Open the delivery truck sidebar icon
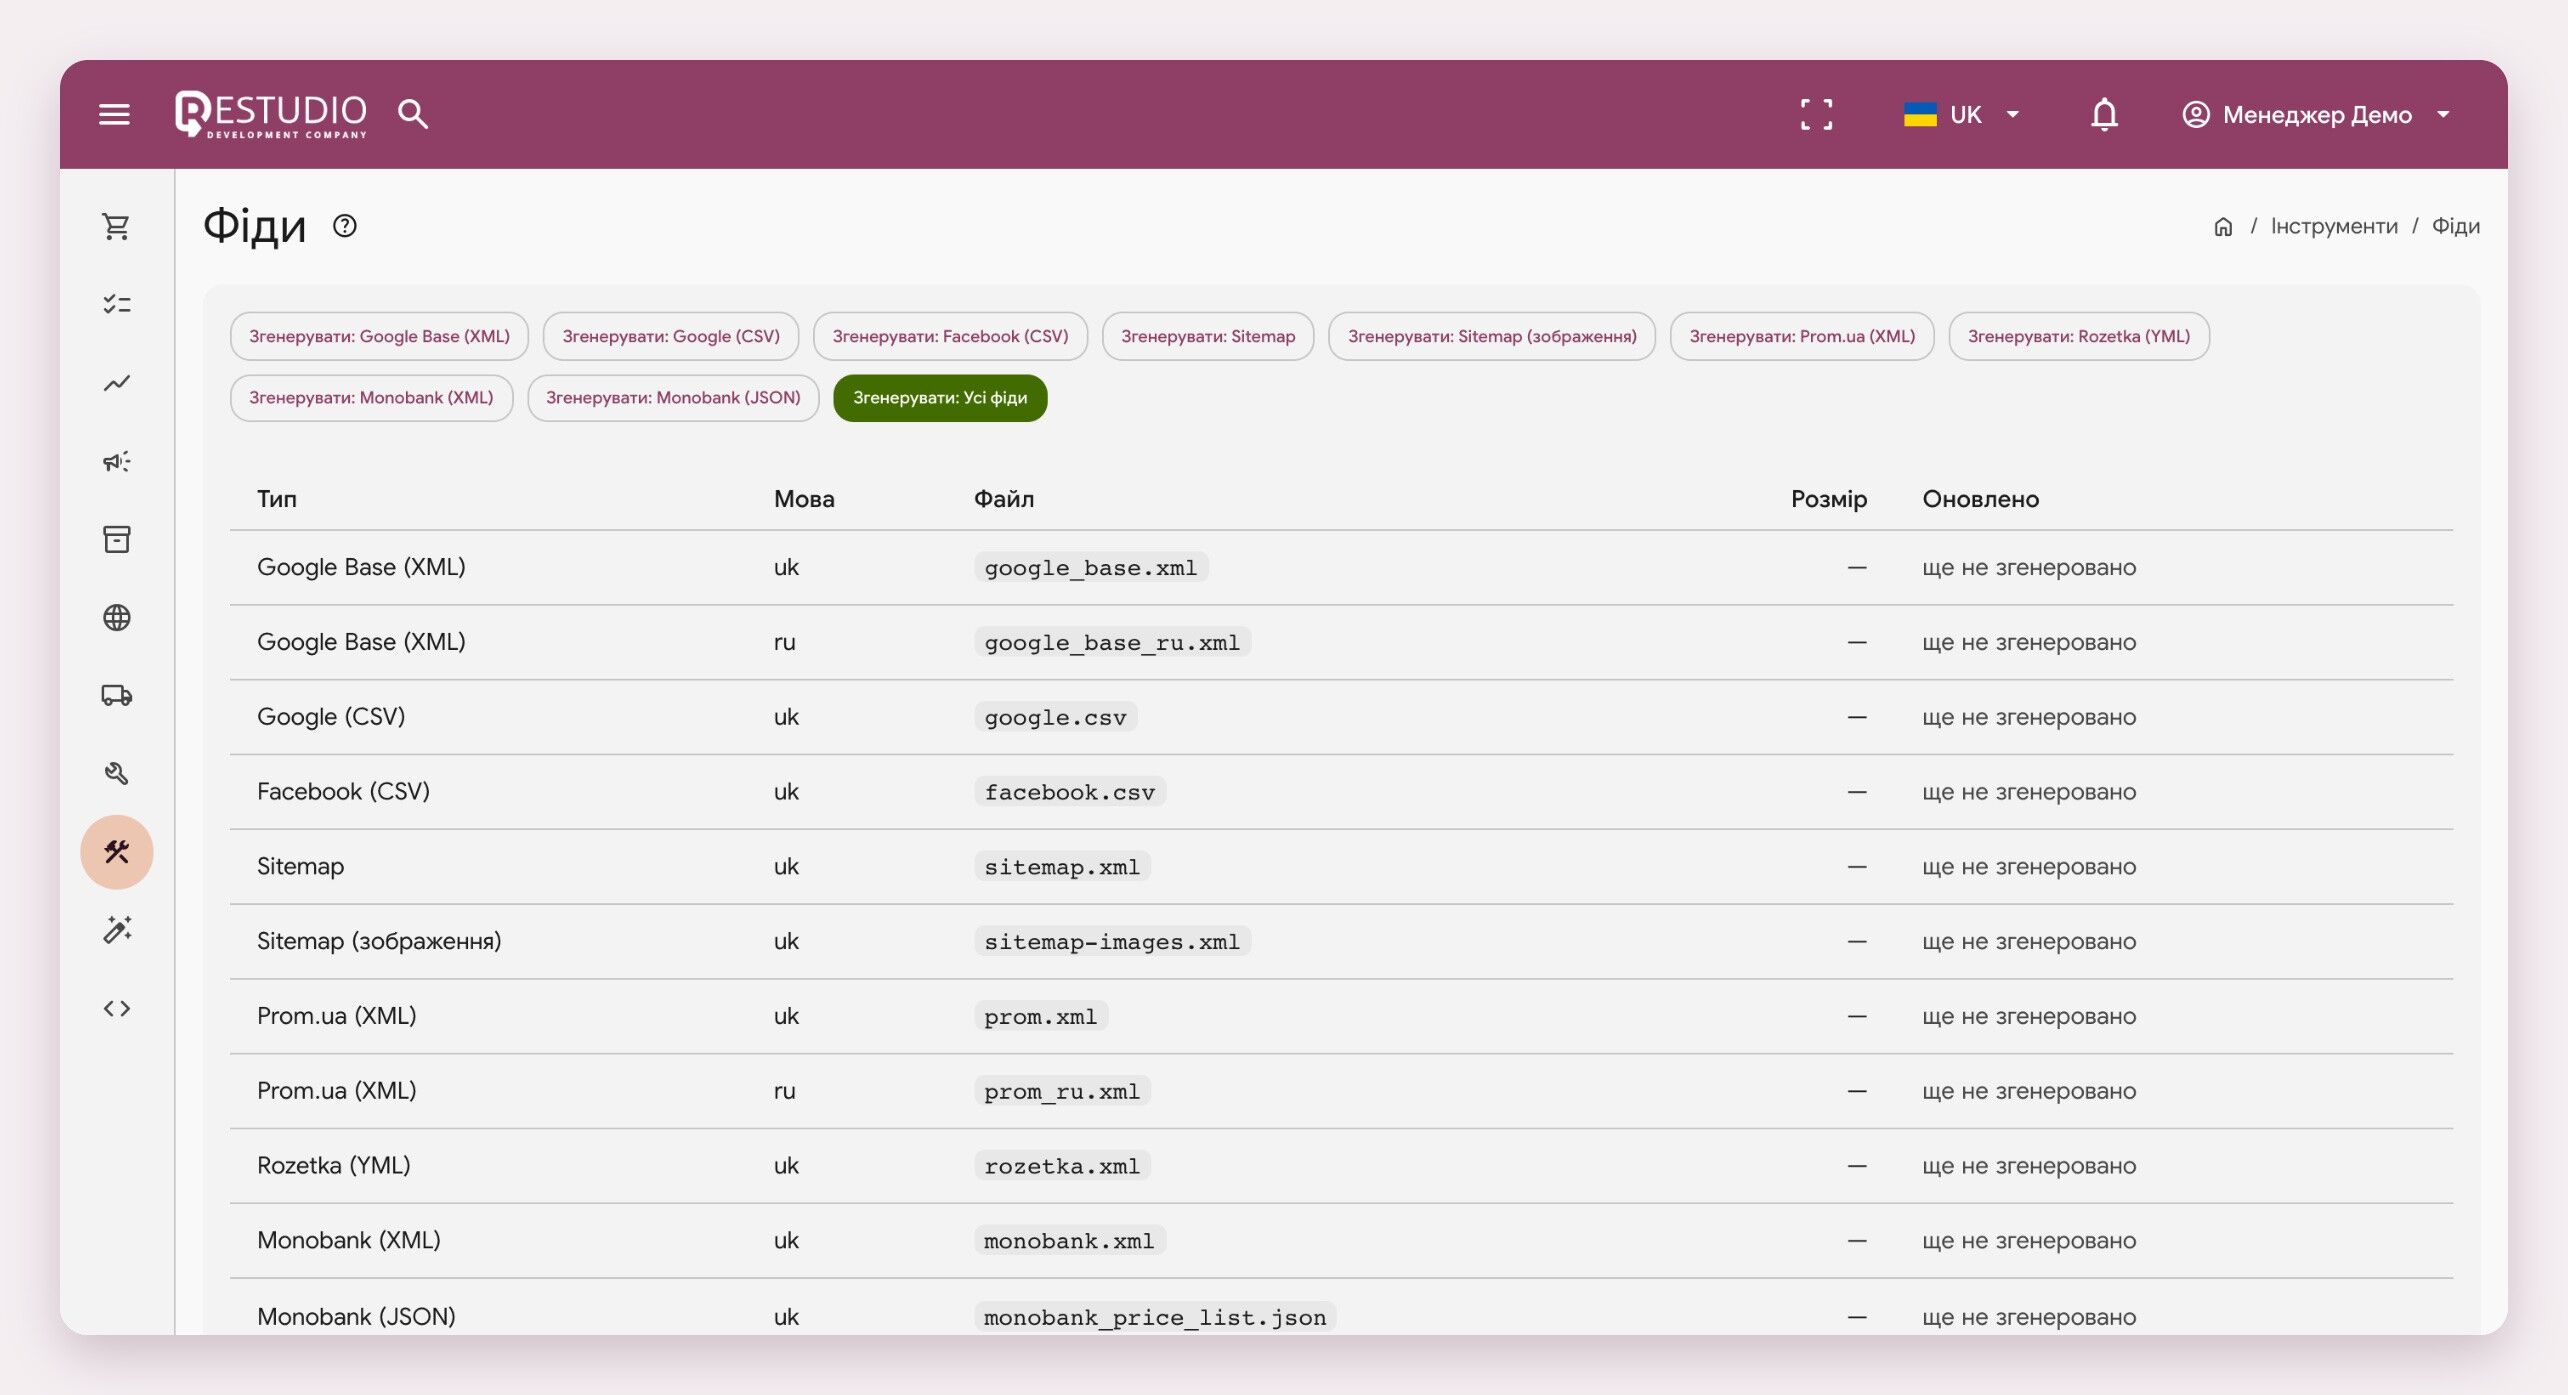Screen dimensions: 2568x1395 click(117, 695)
